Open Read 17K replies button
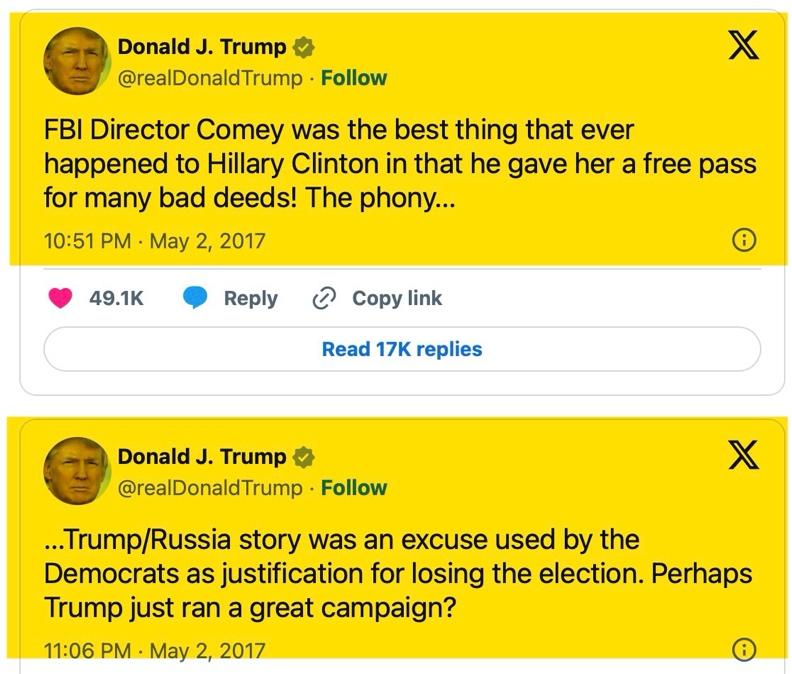The height and width of the screenshot is (674, 792). tap(402, 349)
